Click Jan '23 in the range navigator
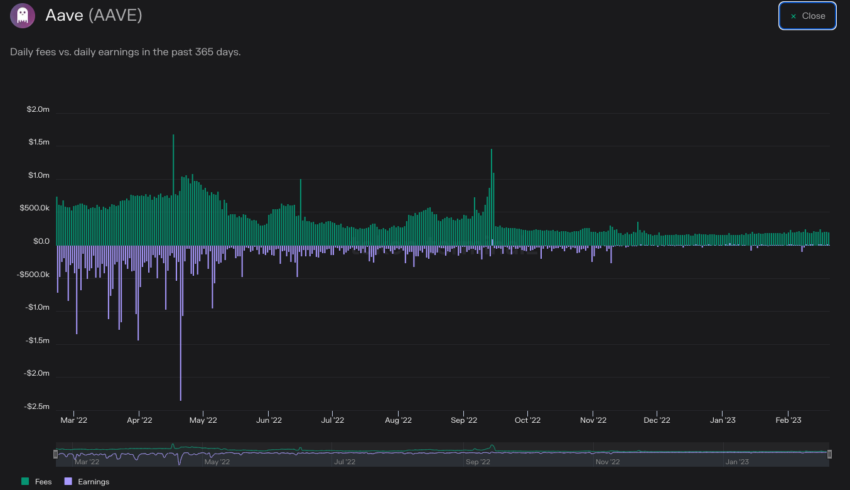The width and height of the screenshot is (850, 490). (x=737, y=462)
